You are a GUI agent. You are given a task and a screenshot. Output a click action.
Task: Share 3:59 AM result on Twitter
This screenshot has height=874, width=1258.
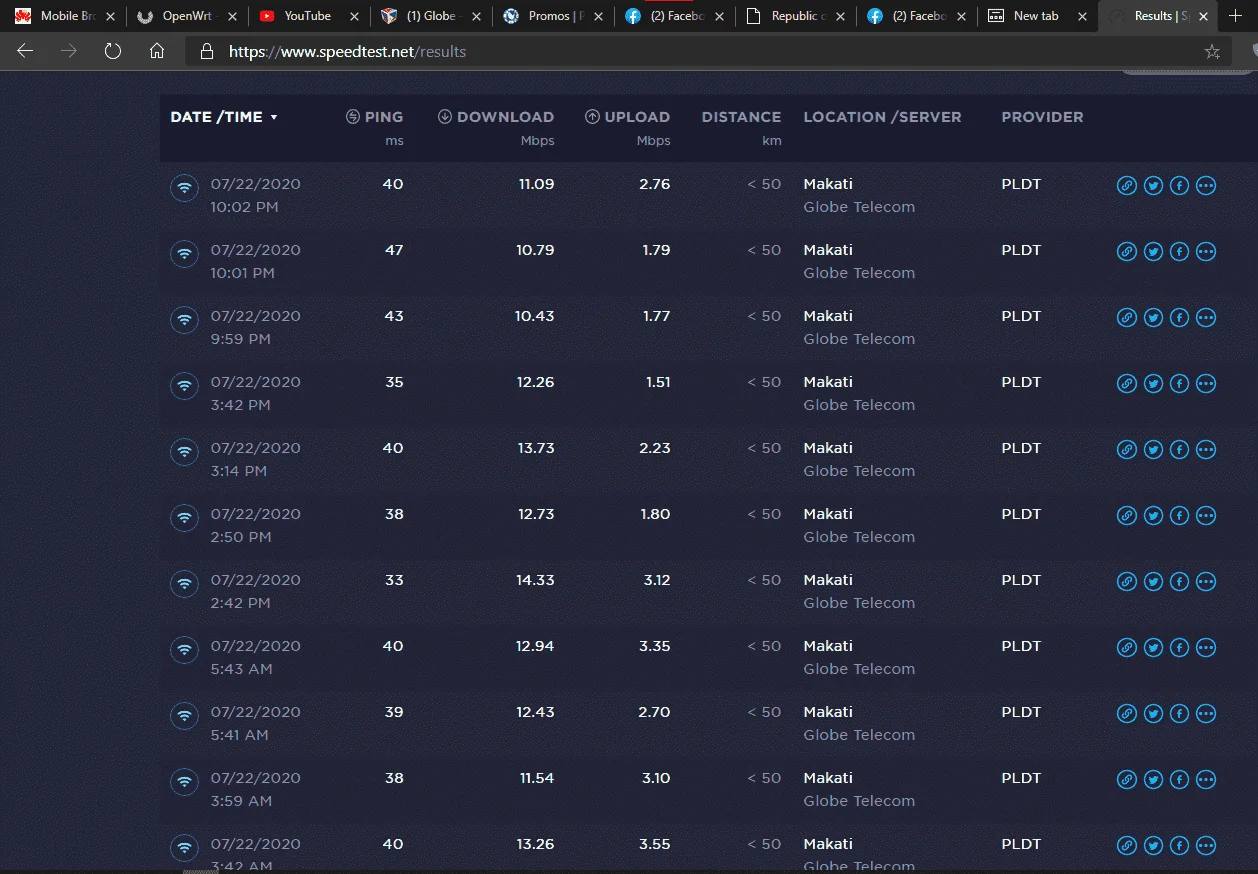tap(1153, 780)
